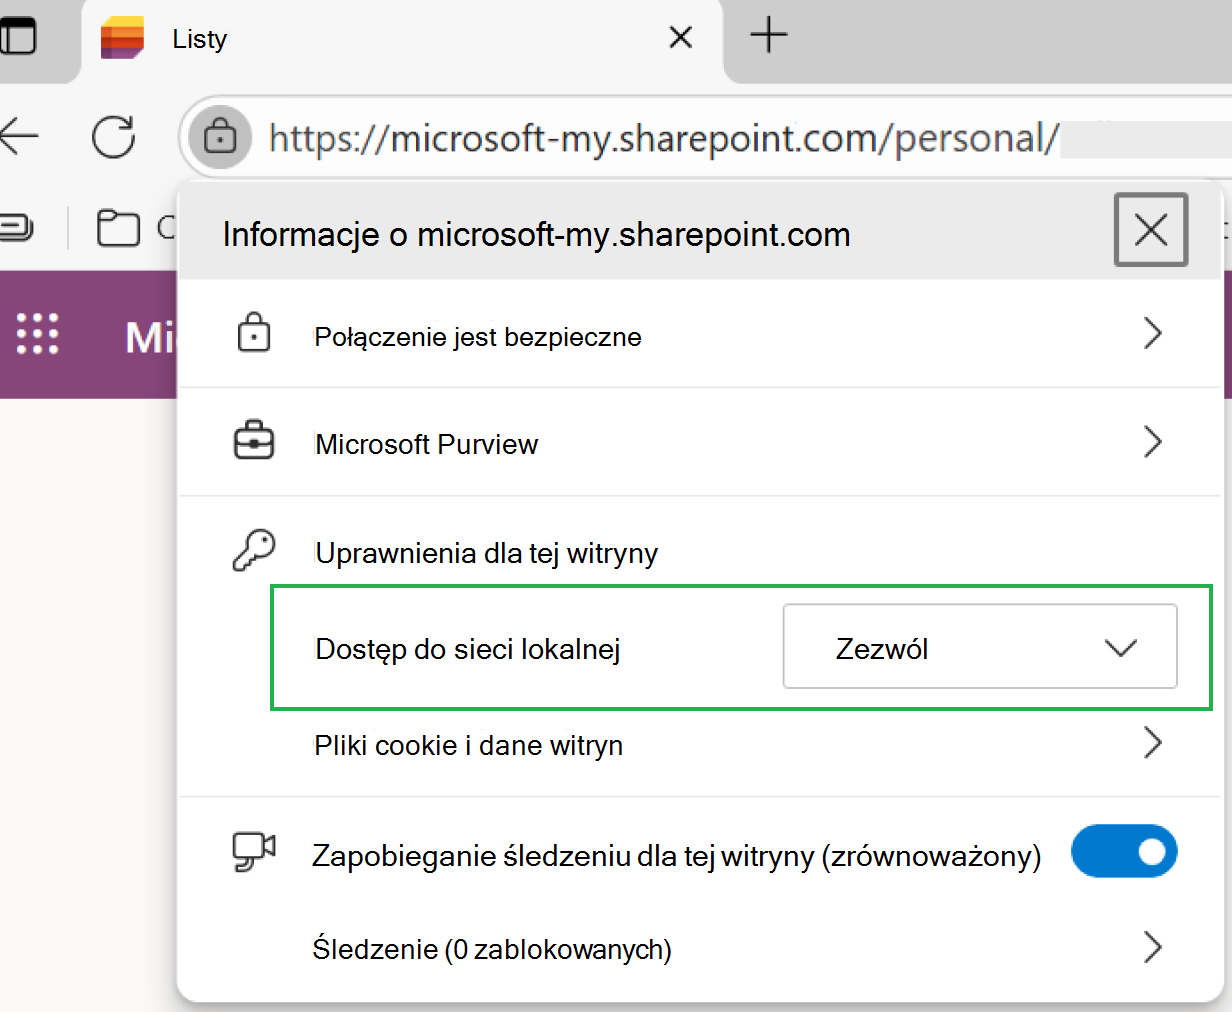Click the tracking prevention camera icon

coord(254,851)
